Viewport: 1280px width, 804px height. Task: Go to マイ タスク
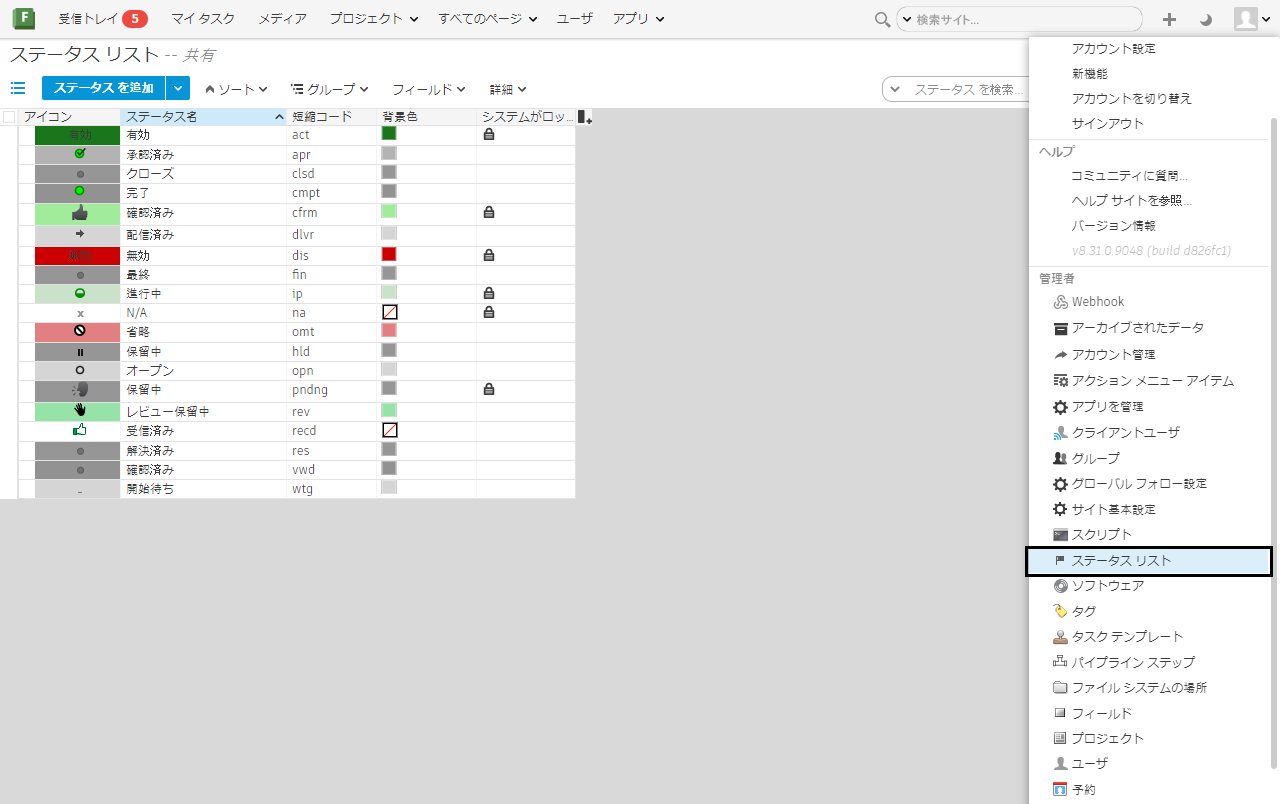coord(203,19)
